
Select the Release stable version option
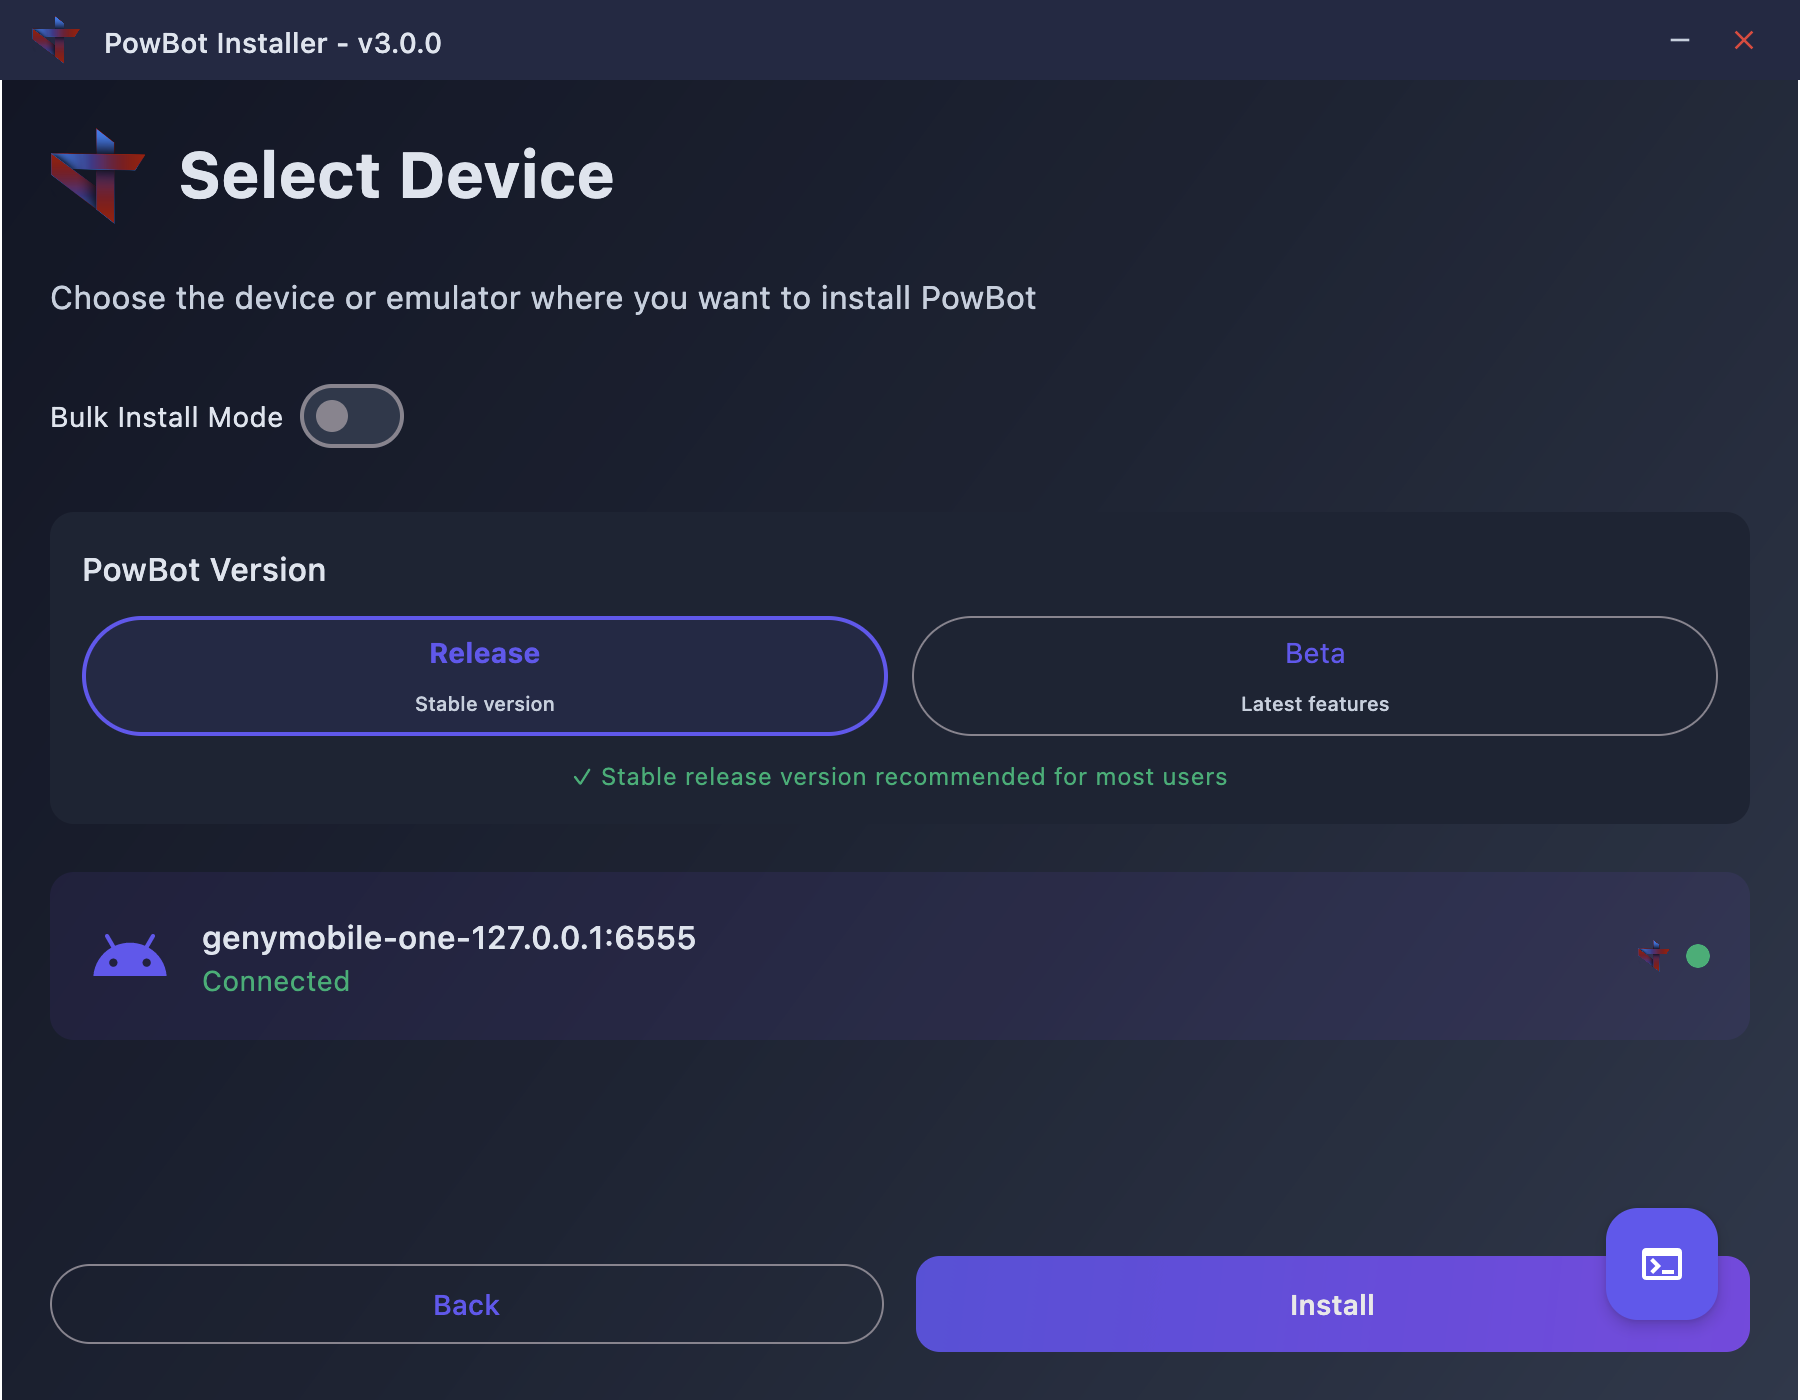[x=485, y=676]
